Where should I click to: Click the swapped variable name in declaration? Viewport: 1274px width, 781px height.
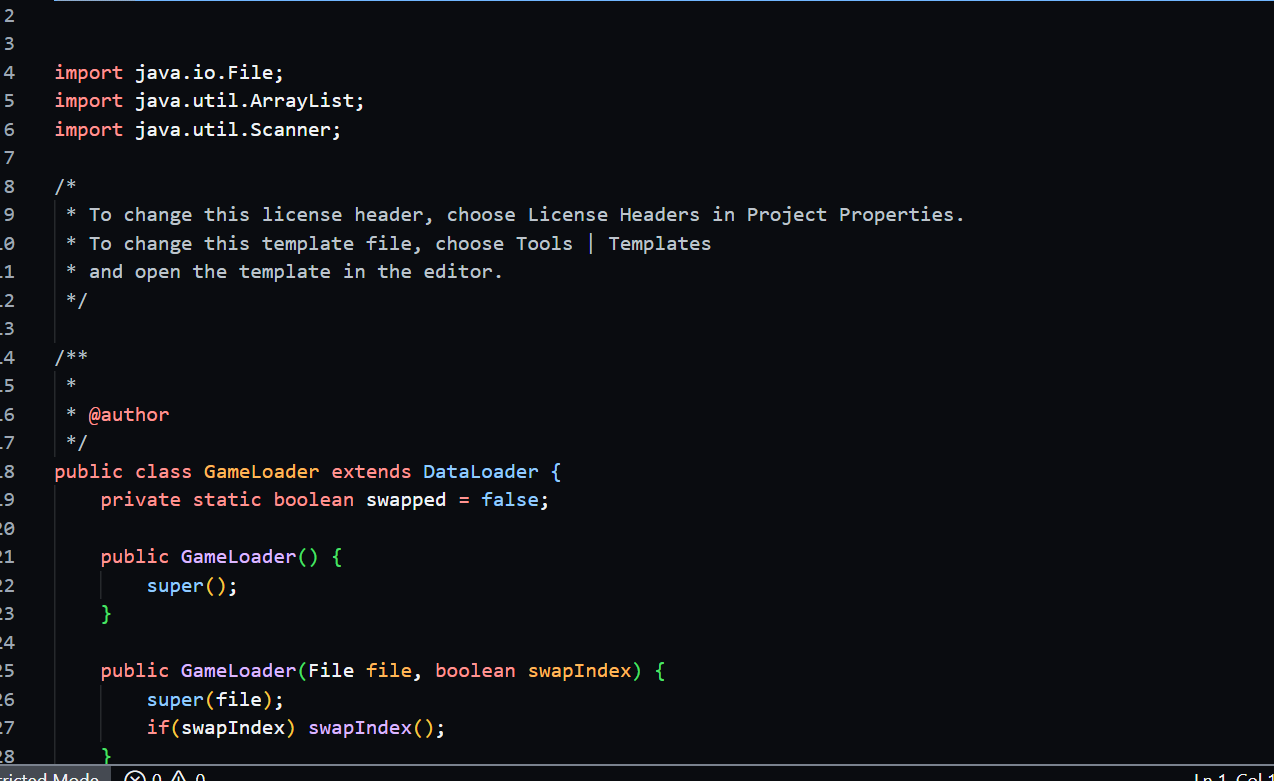[x=405, y=499]
